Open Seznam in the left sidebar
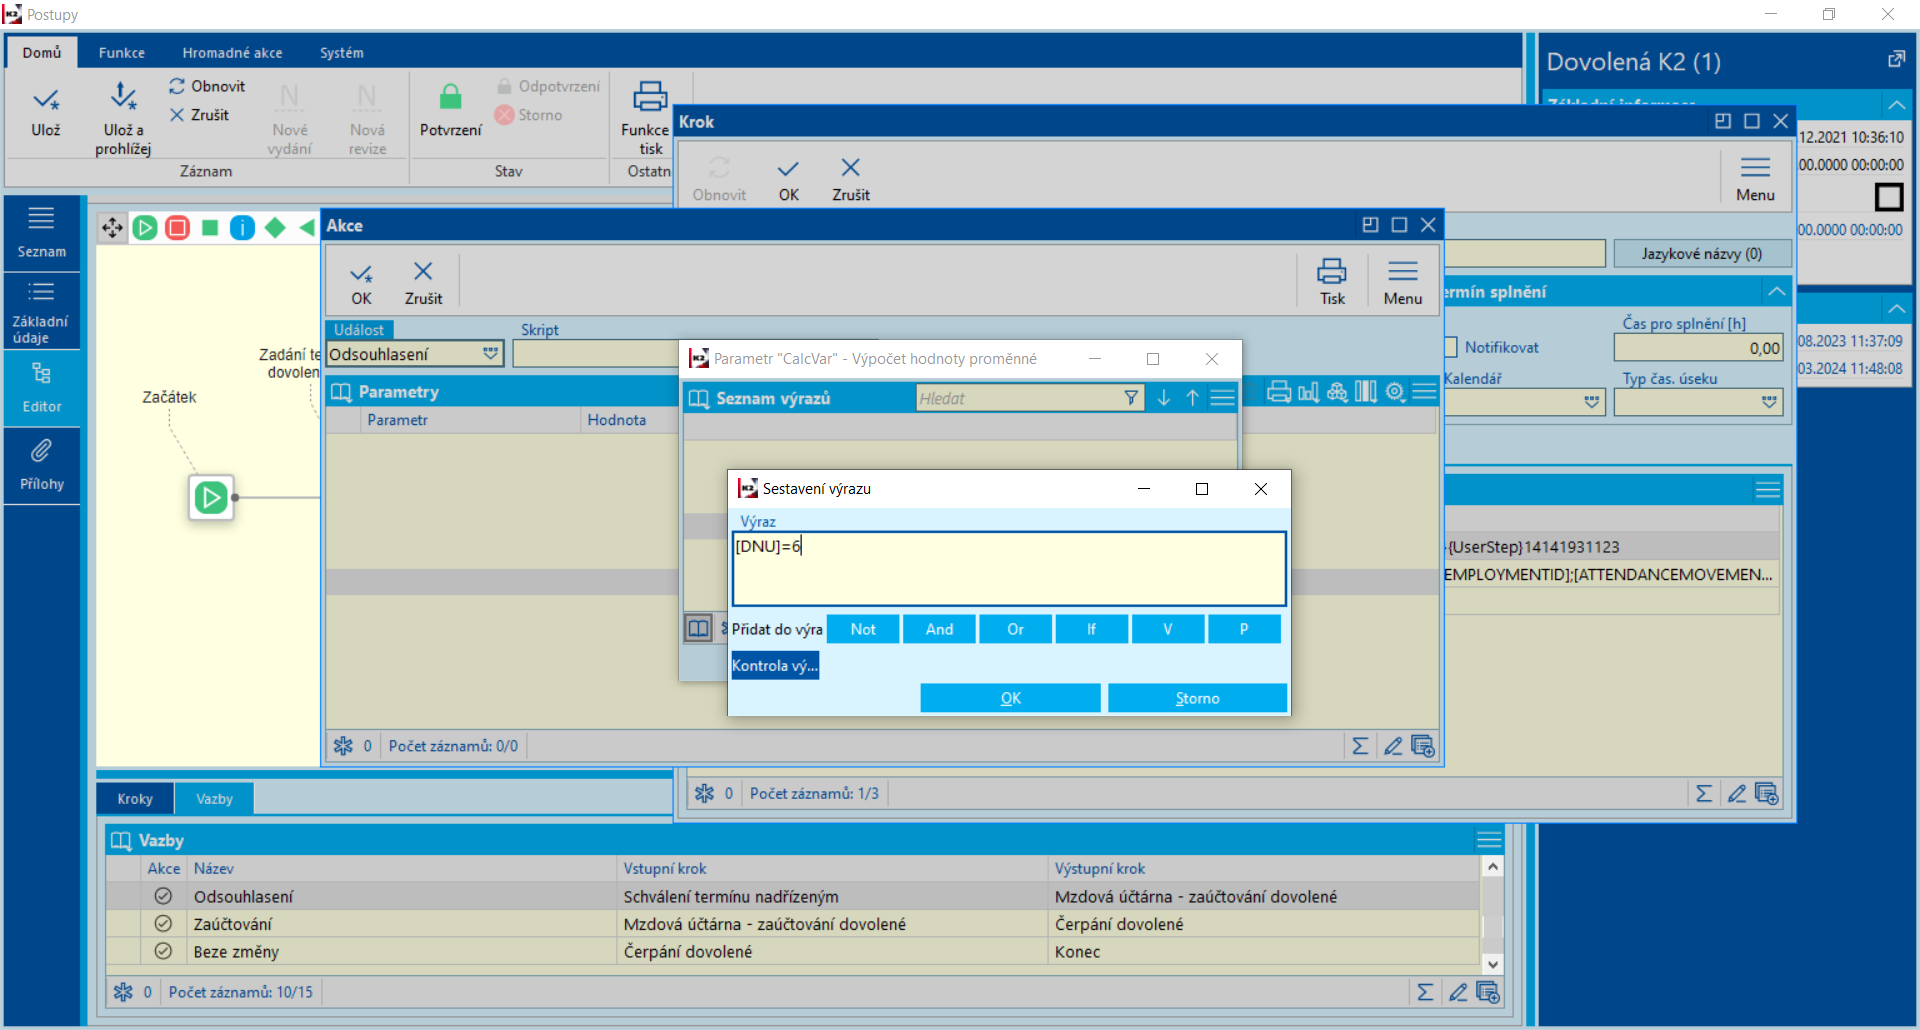The image size is (1920, 1030). tap(42, 232)
